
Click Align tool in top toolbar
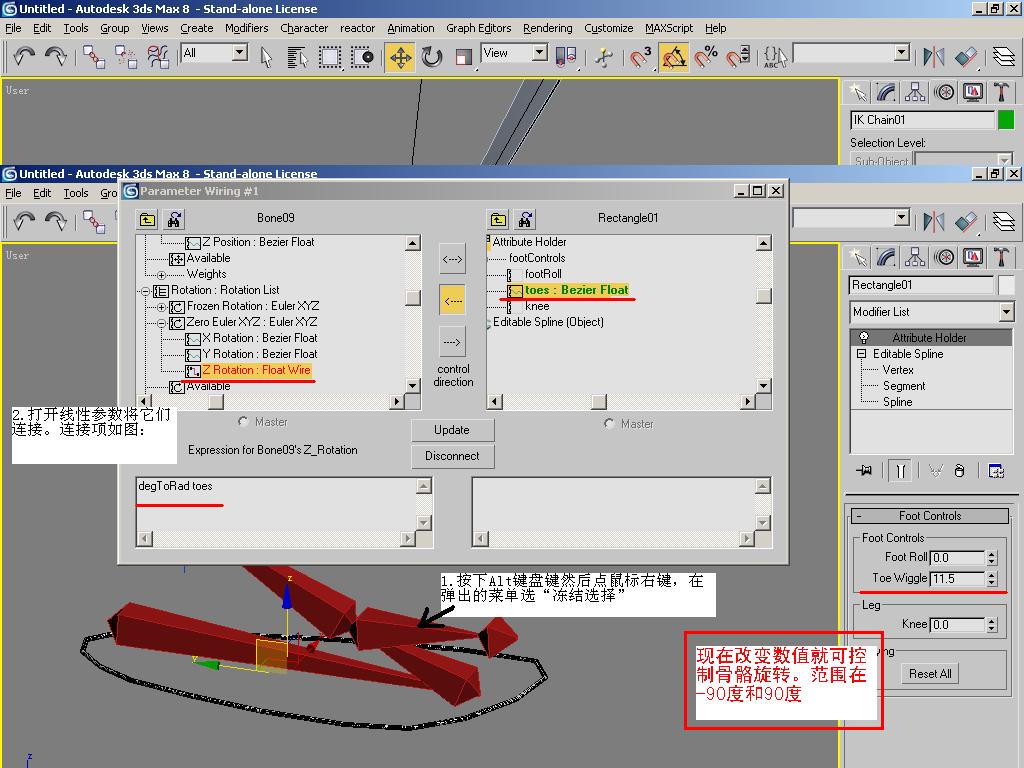[x=966, y=57]
